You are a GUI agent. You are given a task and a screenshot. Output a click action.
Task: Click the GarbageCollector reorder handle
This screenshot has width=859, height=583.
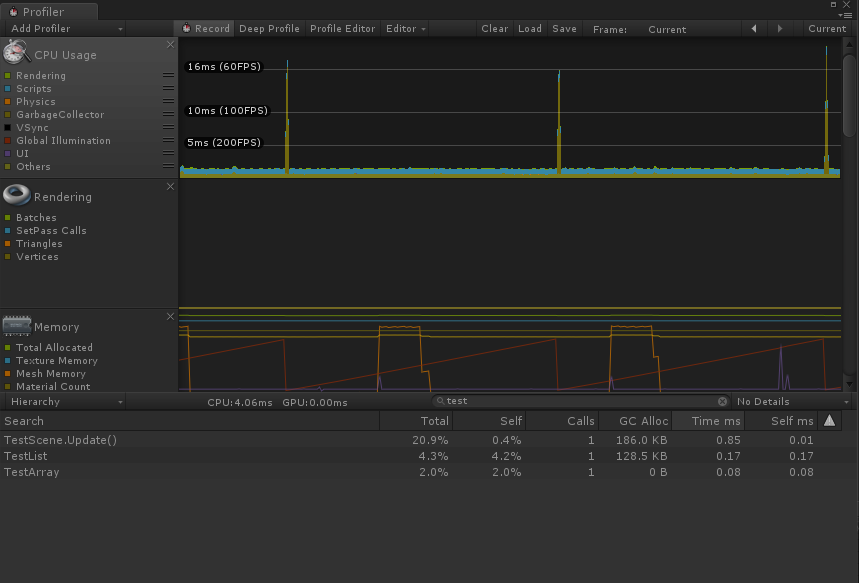pyautogui.click(x=168, y=114)
